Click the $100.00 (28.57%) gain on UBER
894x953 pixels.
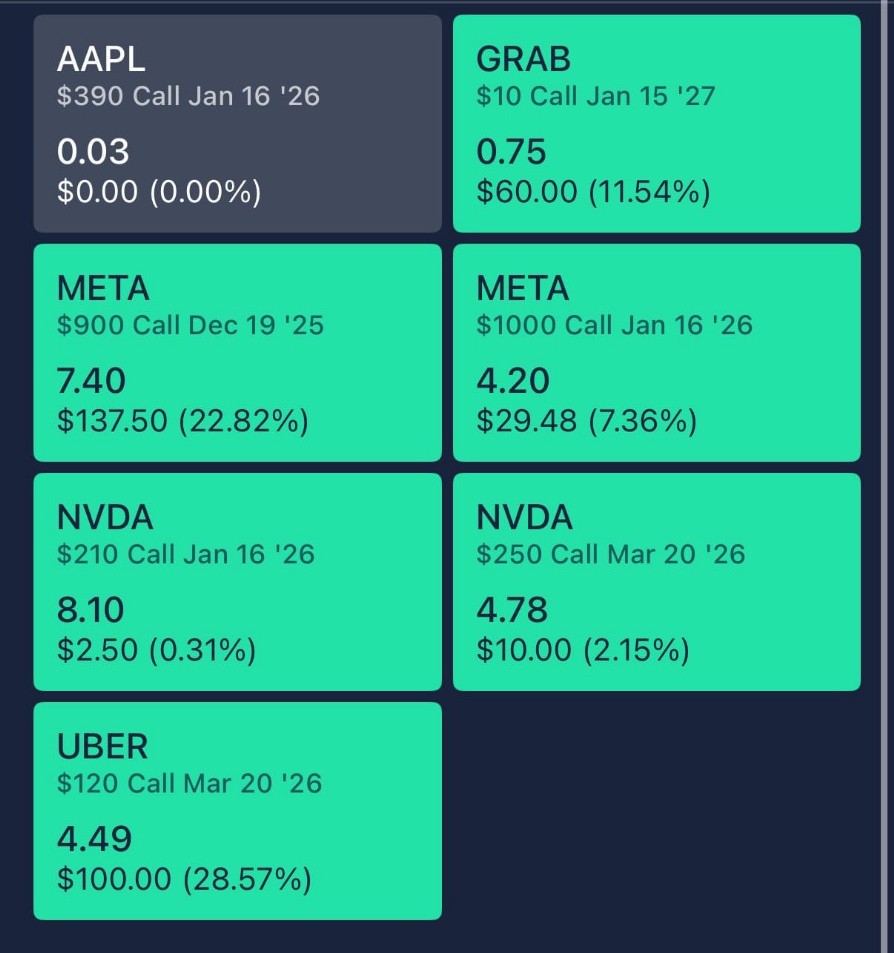pos(184,880)
